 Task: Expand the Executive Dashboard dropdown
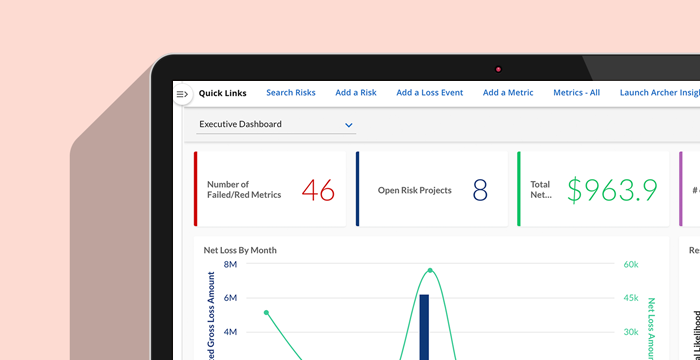pyautogui.click(x=276, y=125)
